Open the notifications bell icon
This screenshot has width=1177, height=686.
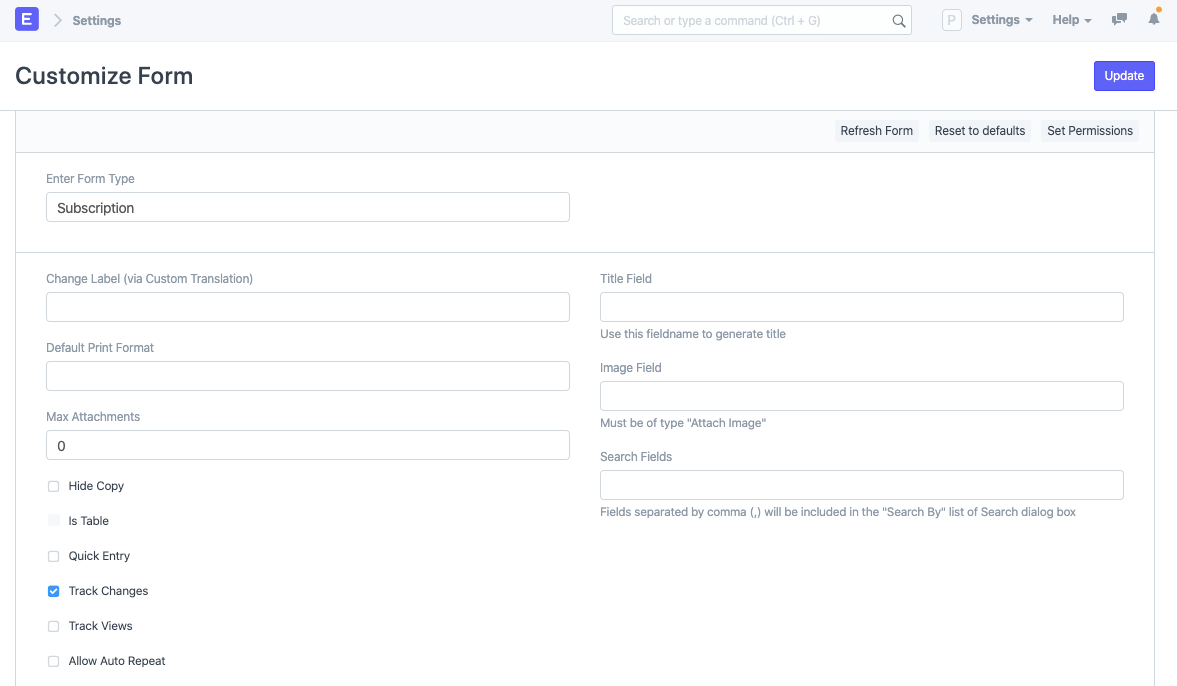[1154, 20]
